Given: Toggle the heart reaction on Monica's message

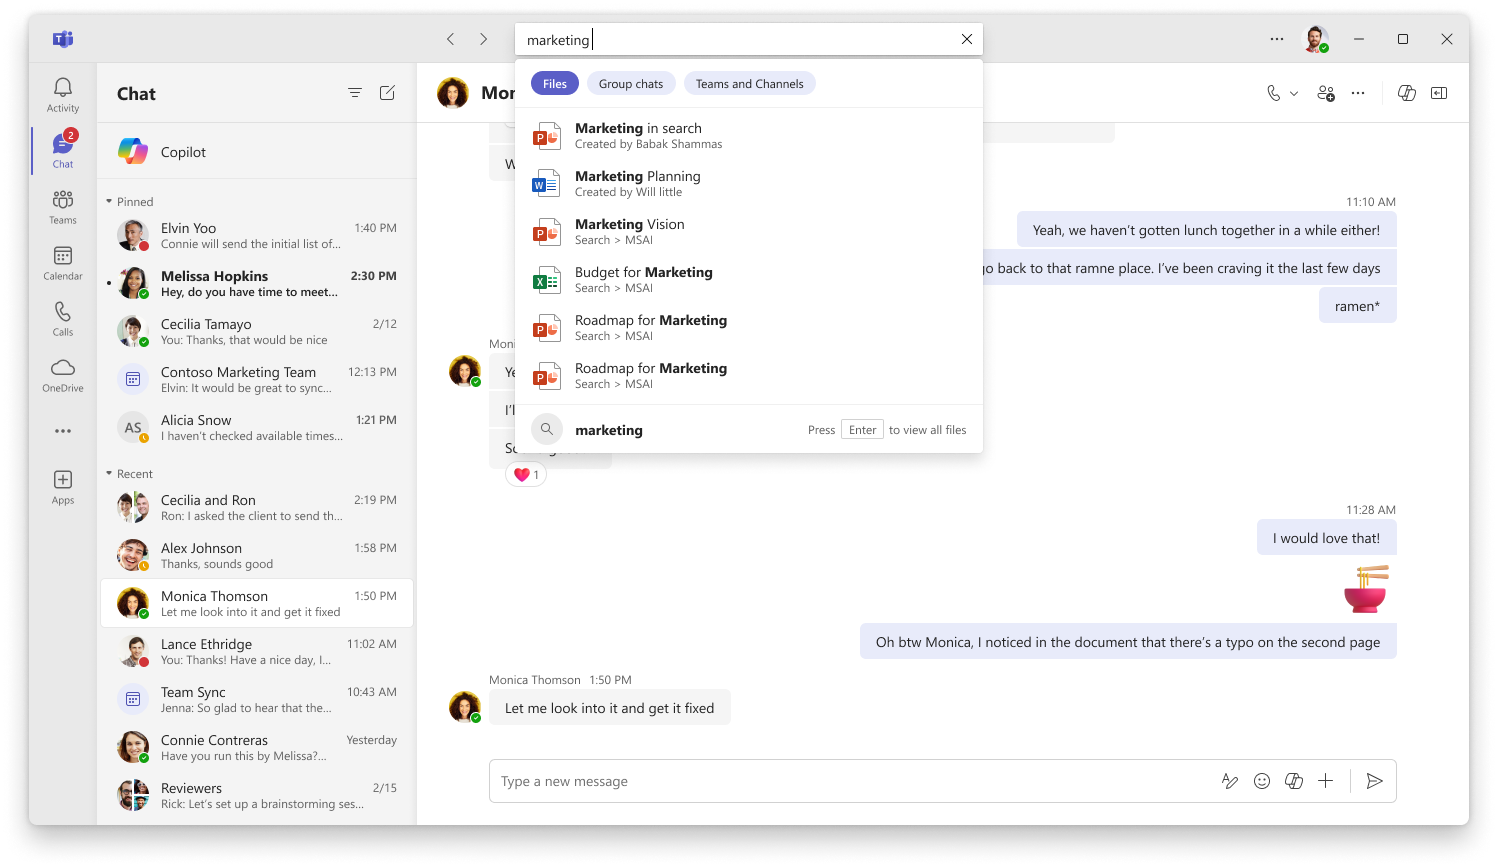Looking at the screenshot, I should coord(526,473).
